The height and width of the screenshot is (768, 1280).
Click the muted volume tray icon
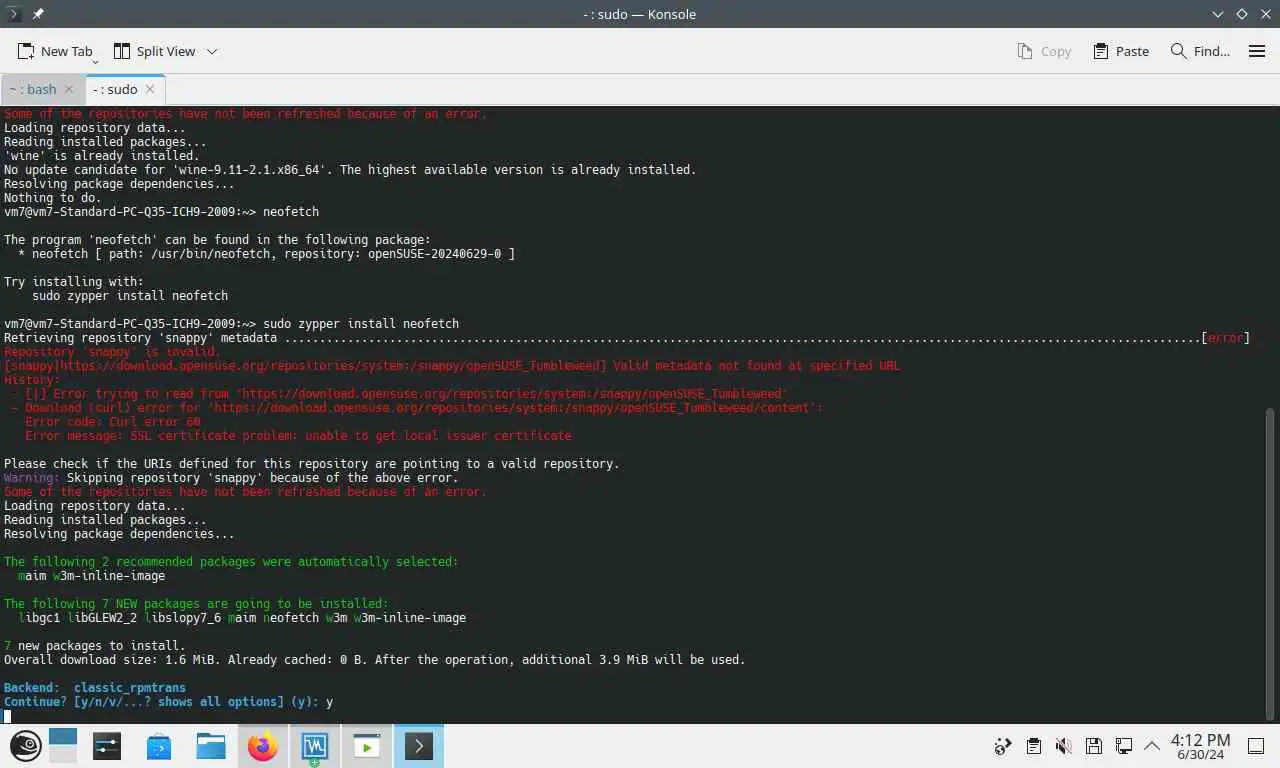[x=1063, y=746]
